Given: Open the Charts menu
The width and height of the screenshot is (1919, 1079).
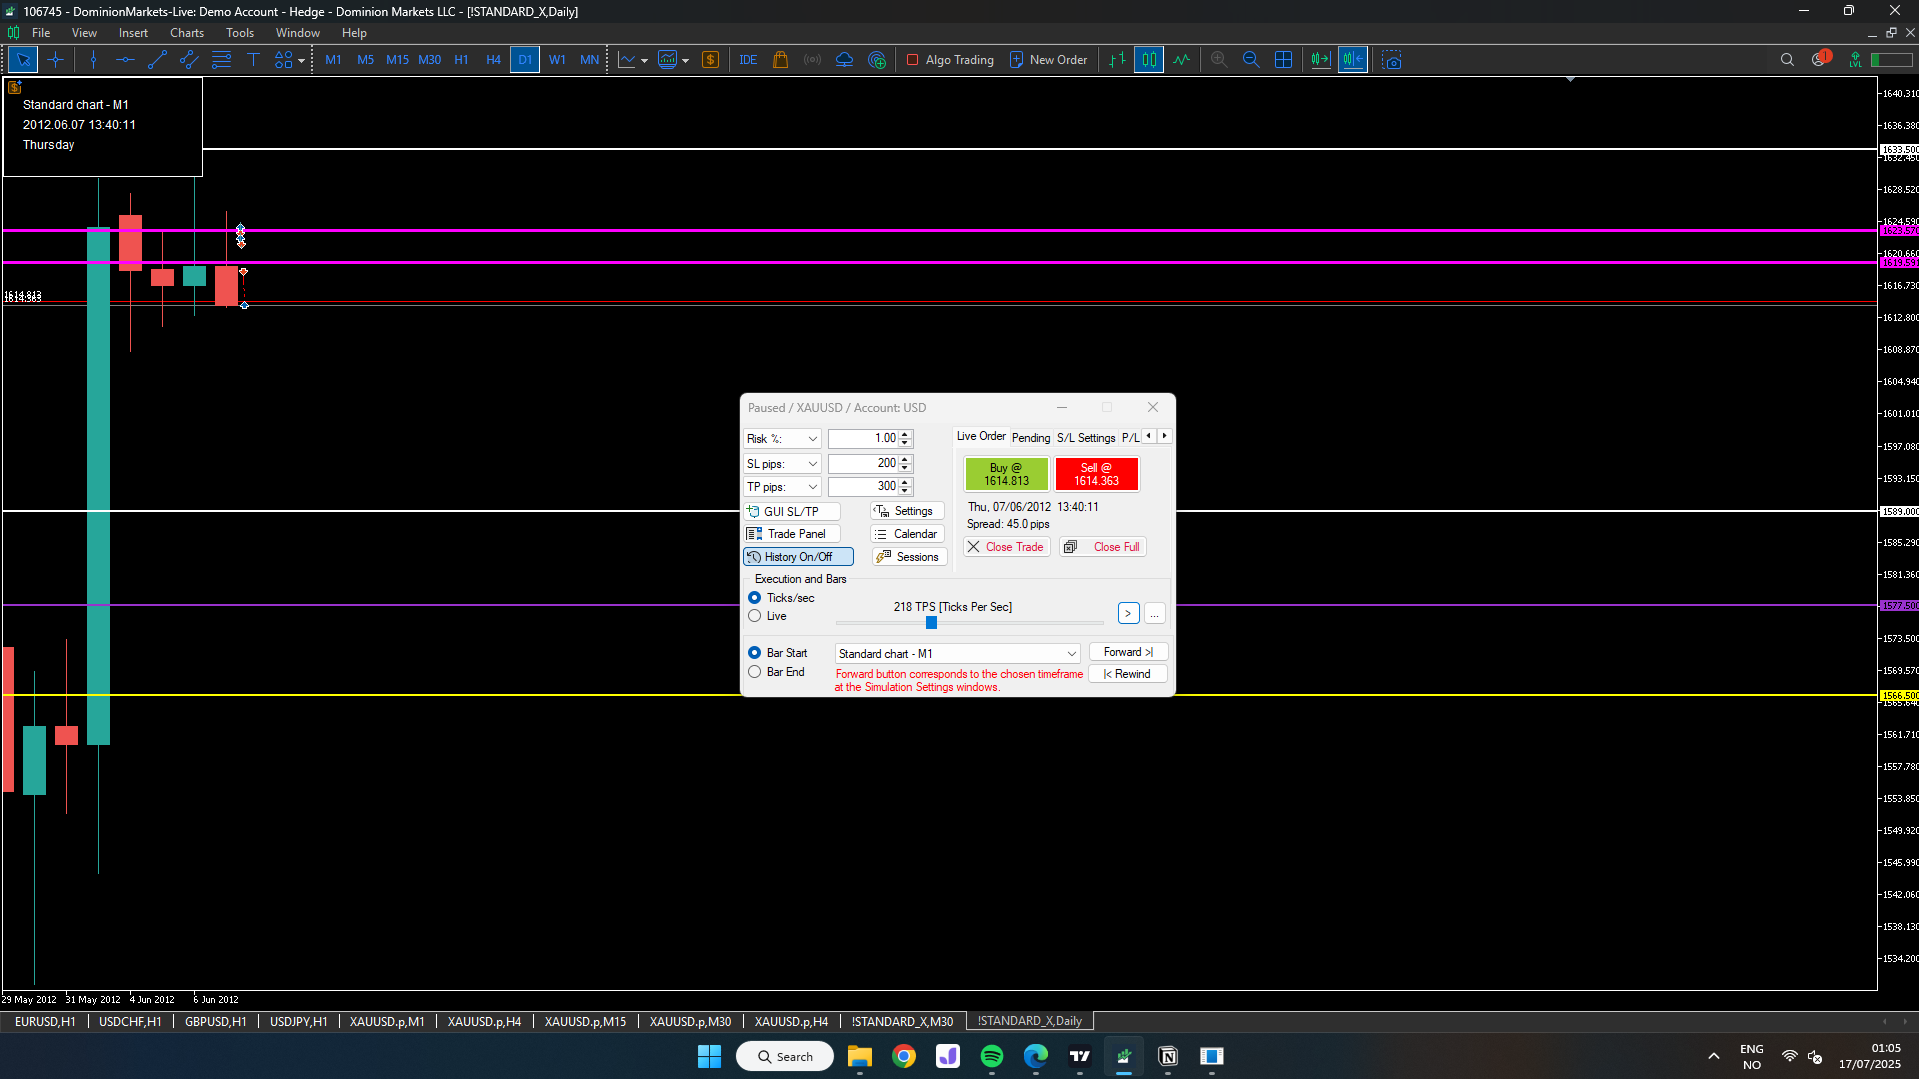Looking at the screenshot, I should click(187, 33).
